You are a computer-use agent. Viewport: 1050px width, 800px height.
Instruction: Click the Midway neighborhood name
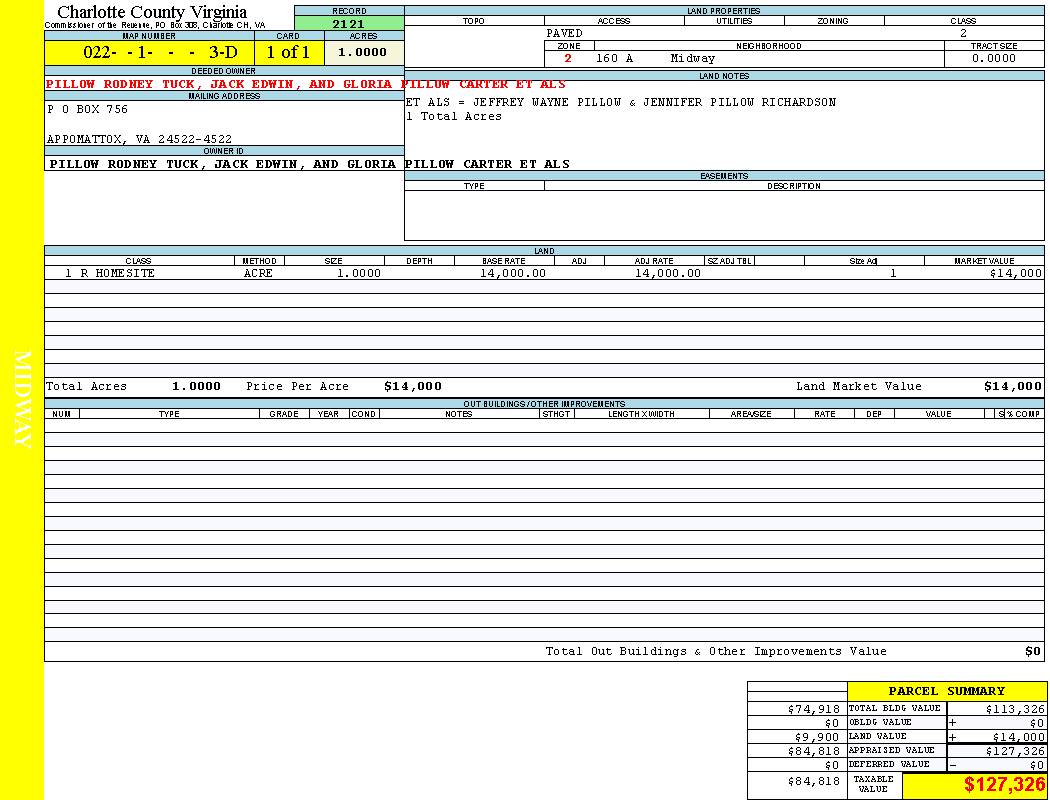[693, 58]
